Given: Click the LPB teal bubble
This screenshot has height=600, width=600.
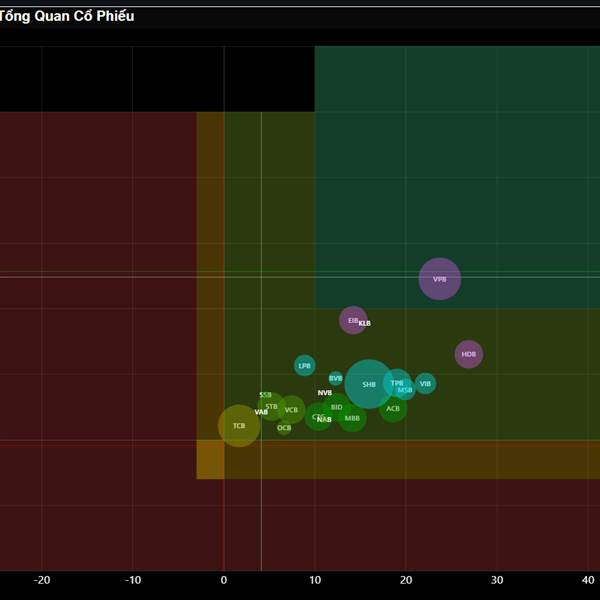Looking at the screenshot, I should click(305, 365).
